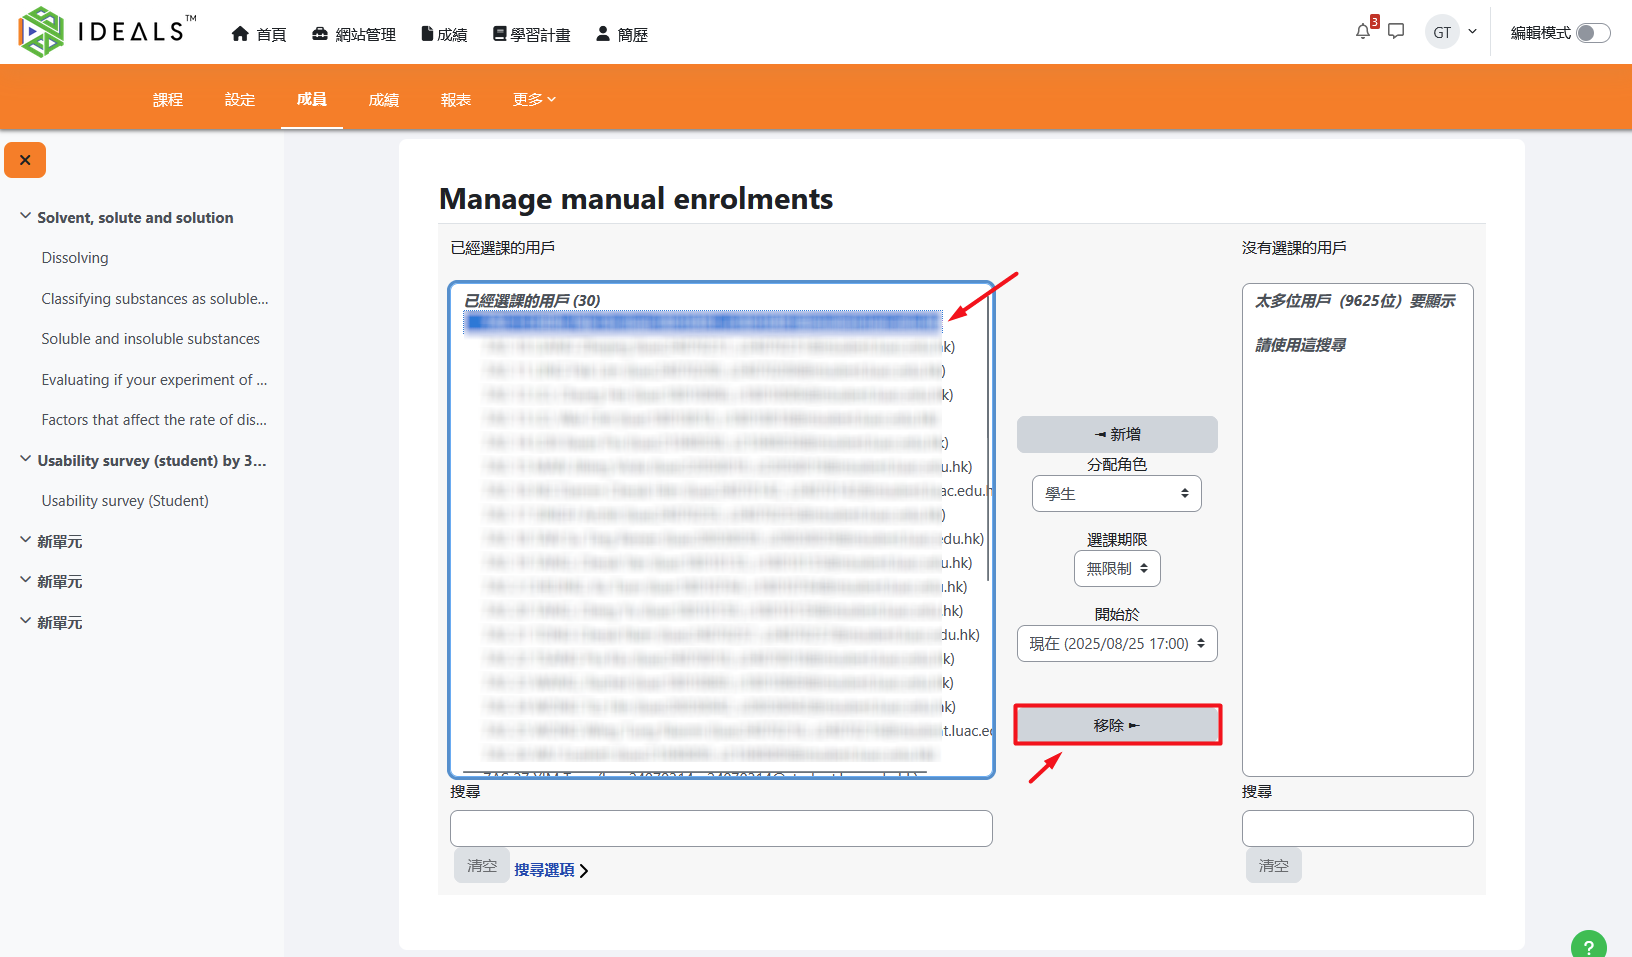Screen dimensions: 1632x957
Task: Open the 選課期限 duration dropdown
Action: point(1116,569)
